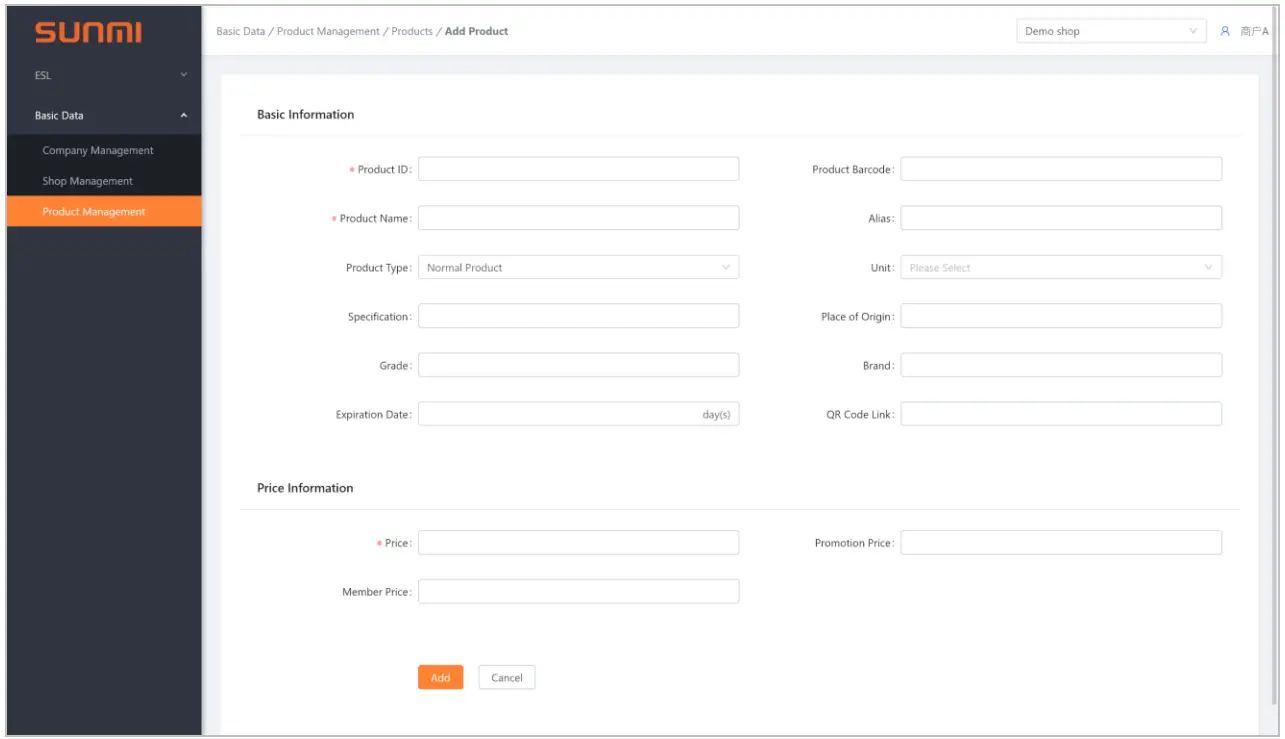Click the user account icon
This screenshot has height=739, width=1285.
(1225, 31)
